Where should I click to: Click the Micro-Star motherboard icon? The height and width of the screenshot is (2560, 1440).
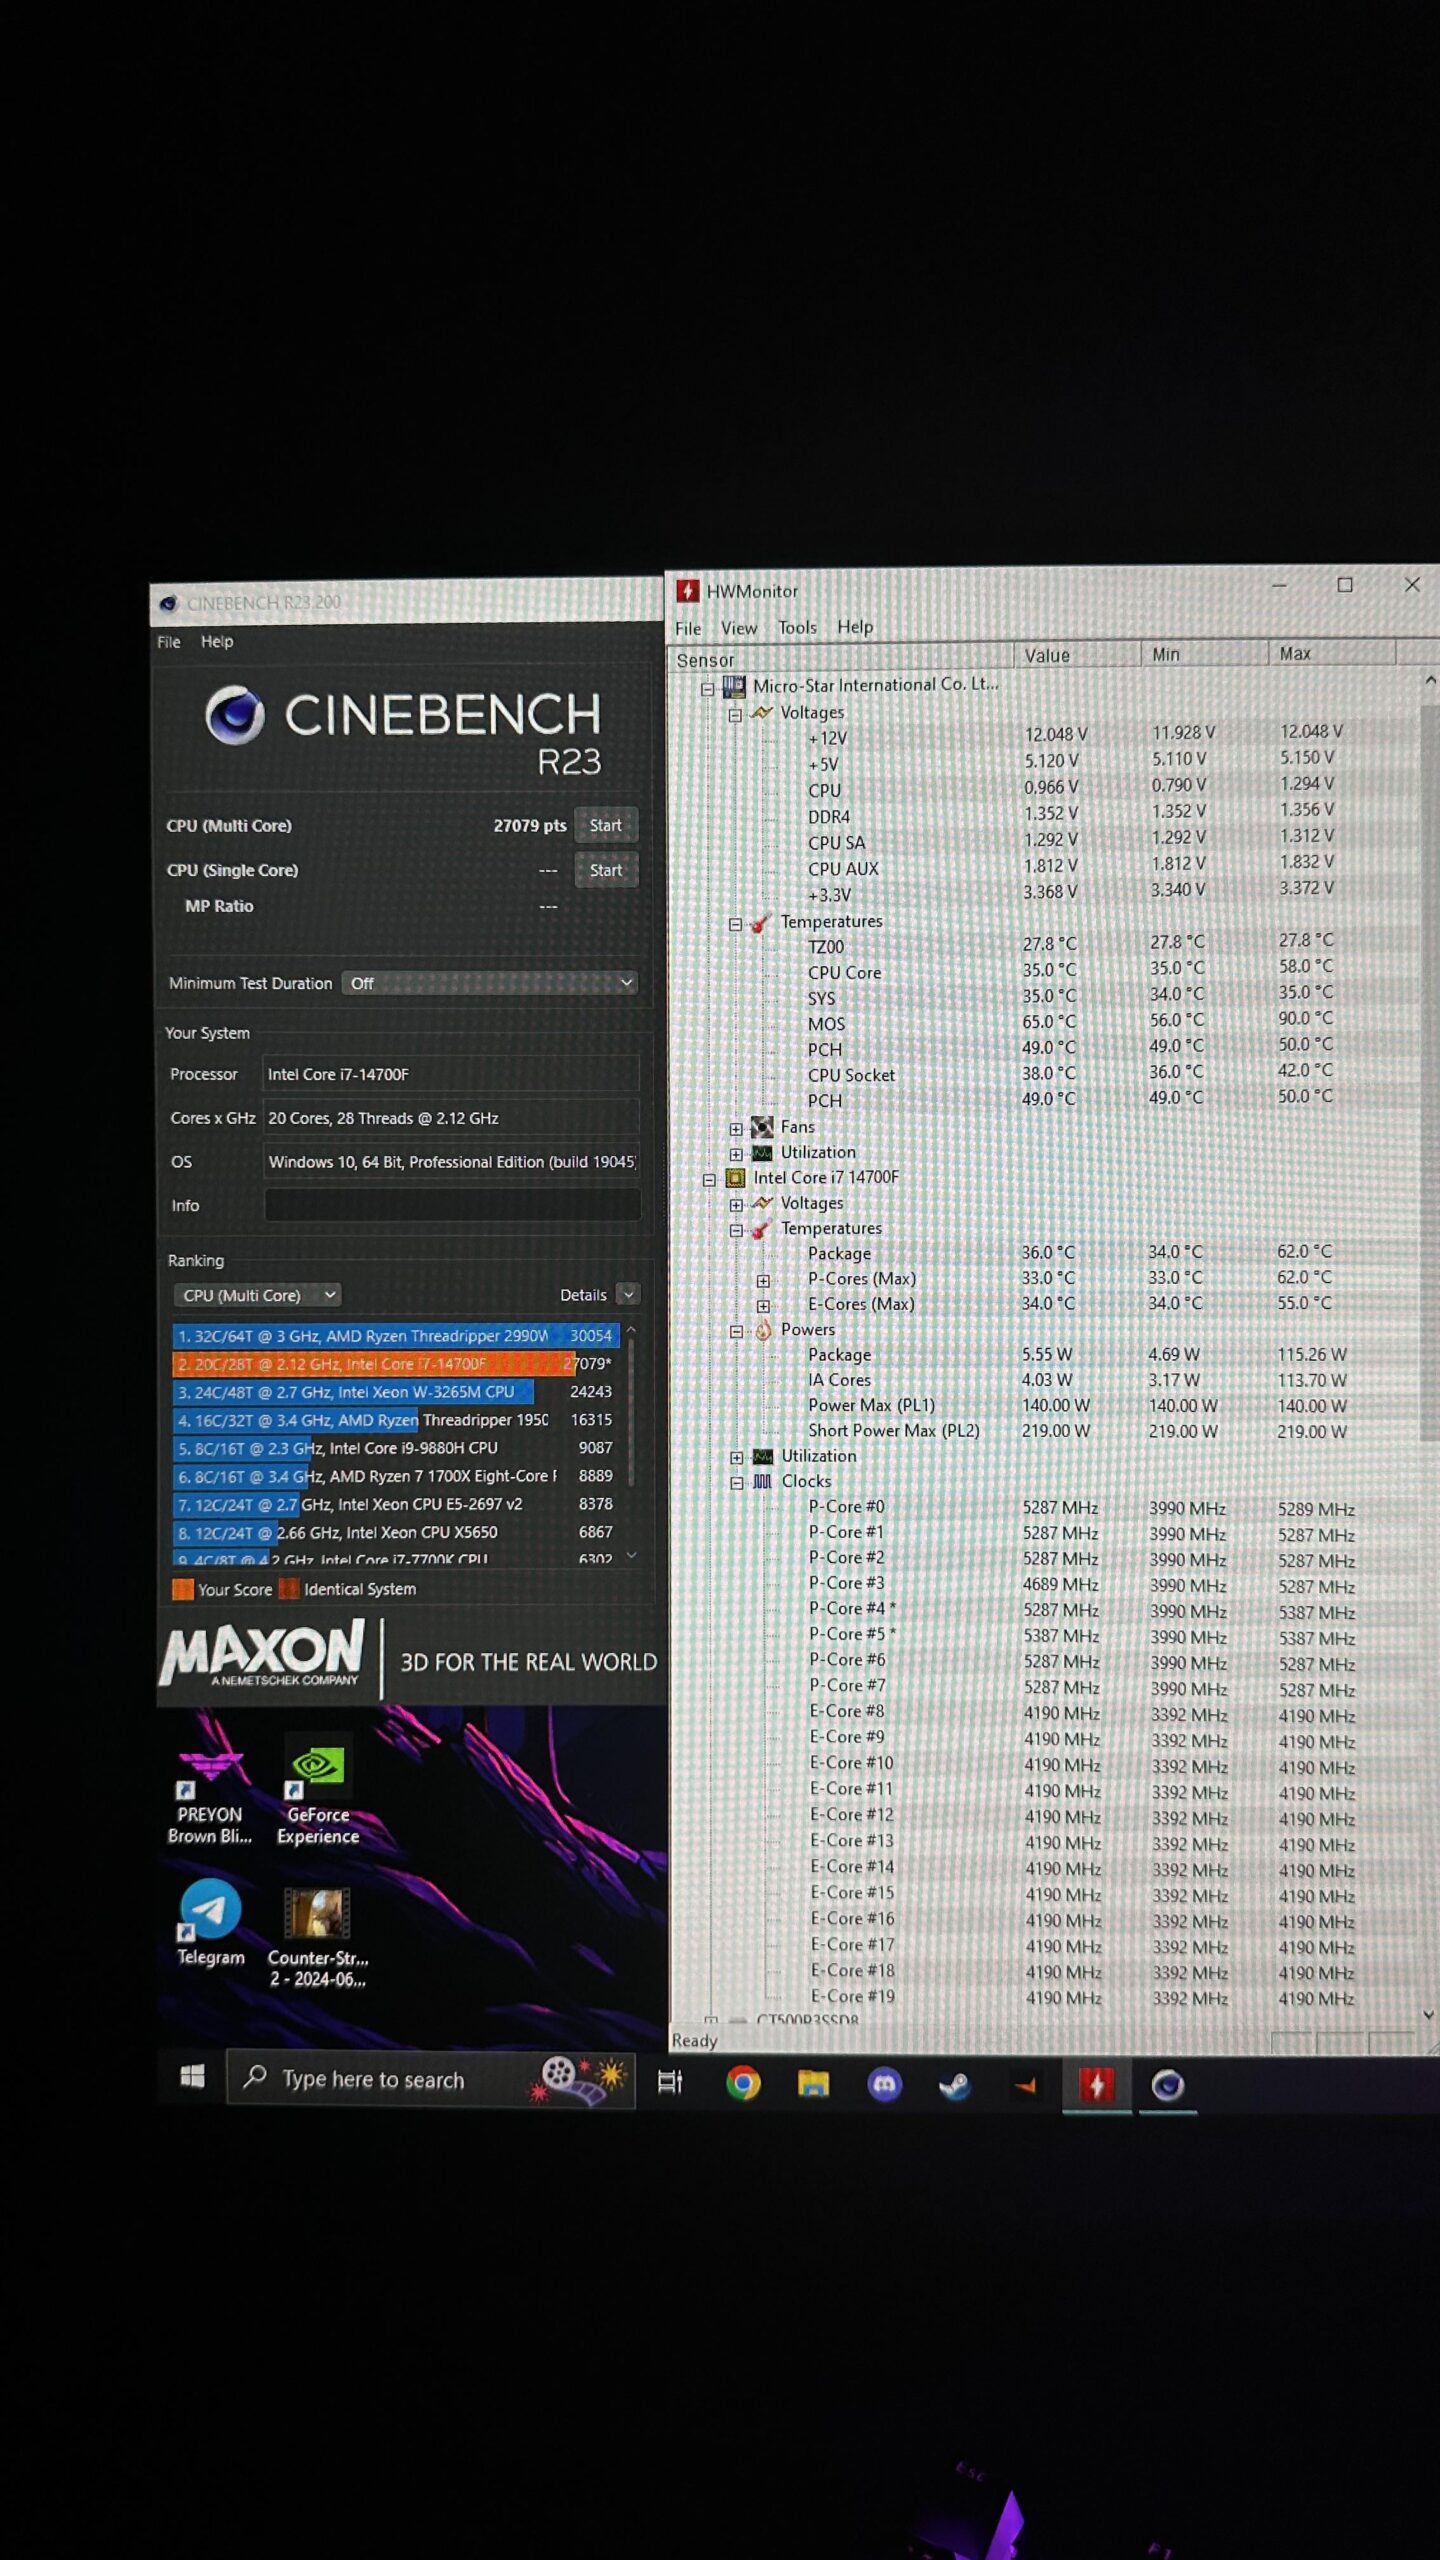[734, 687]
